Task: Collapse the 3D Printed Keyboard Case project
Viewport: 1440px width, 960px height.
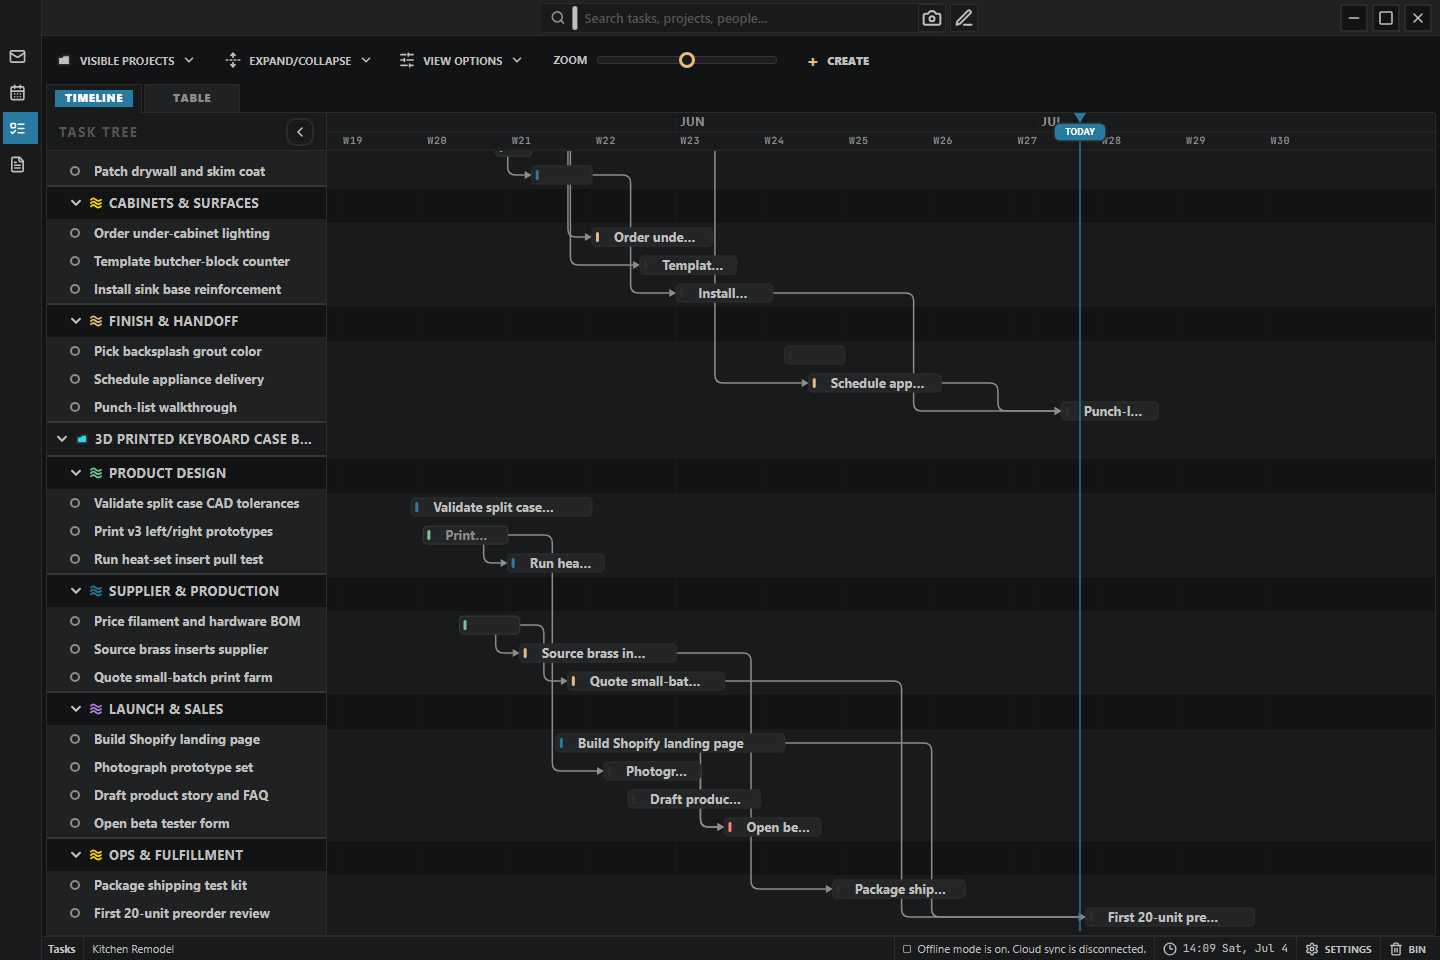Action: (x=62, y=439)
